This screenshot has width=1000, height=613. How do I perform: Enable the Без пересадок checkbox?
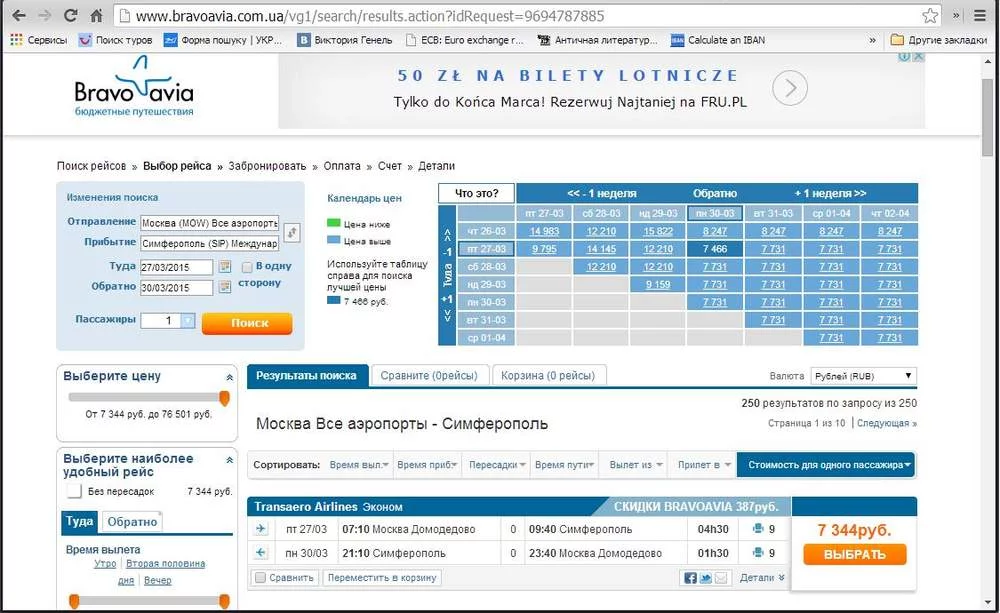tap(74, 491)
